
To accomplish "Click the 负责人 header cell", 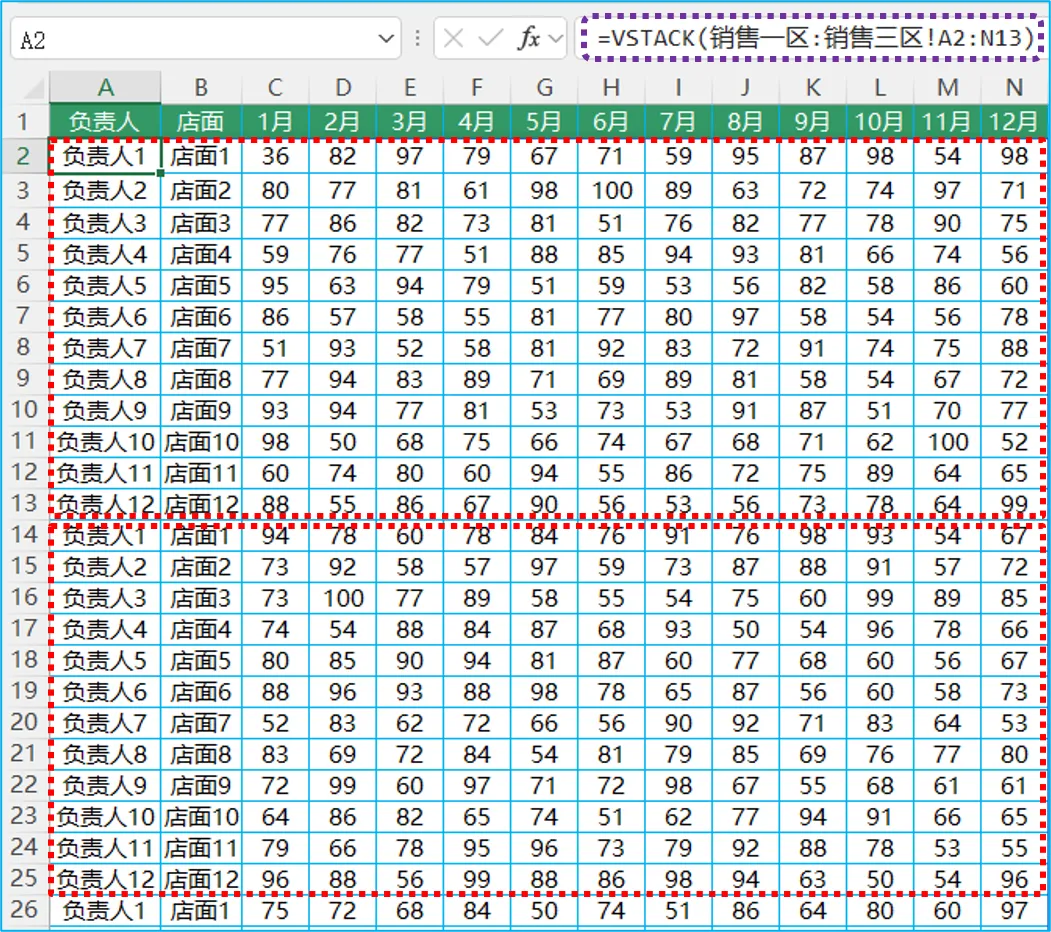I will [105, 121].
